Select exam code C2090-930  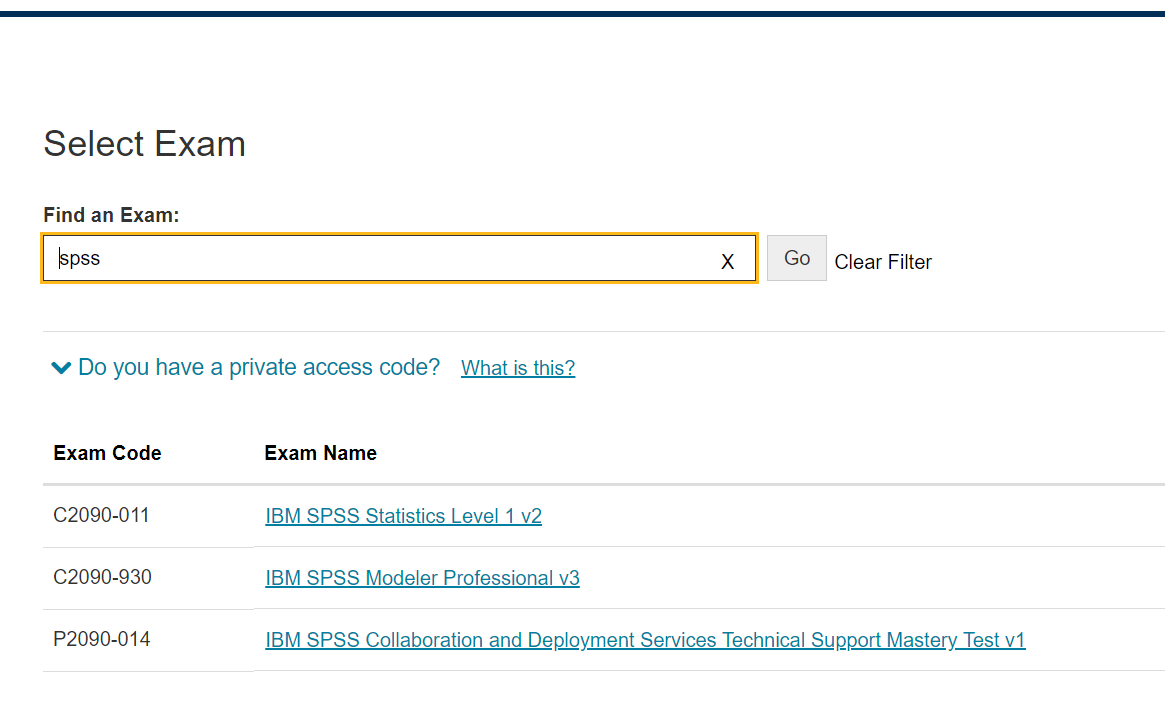[x=103, y=577]
